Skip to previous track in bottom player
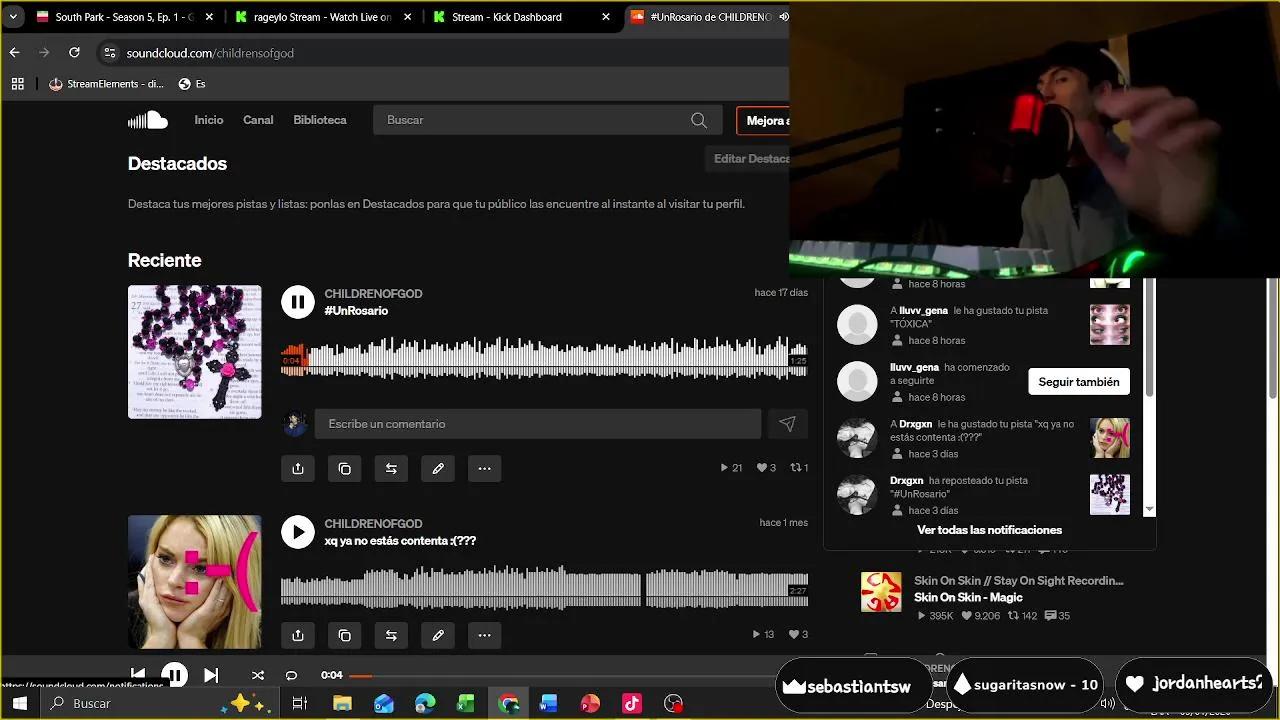Viewport: 1280px width, 720px height. (138, 675)
